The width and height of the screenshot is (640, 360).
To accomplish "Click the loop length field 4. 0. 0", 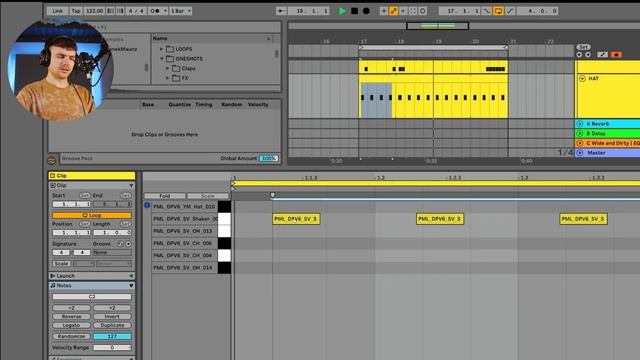I will click(538, 11).
